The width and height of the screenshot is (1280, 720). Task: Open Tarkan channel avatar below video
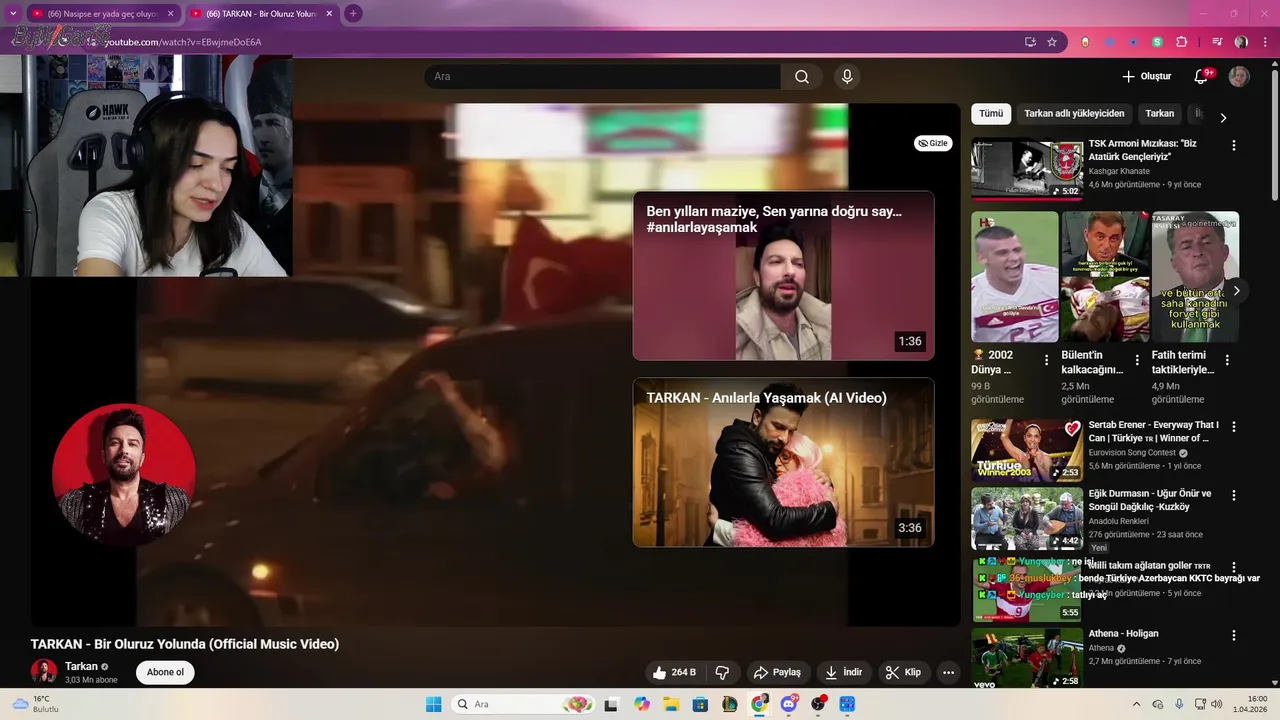[44, 672]
